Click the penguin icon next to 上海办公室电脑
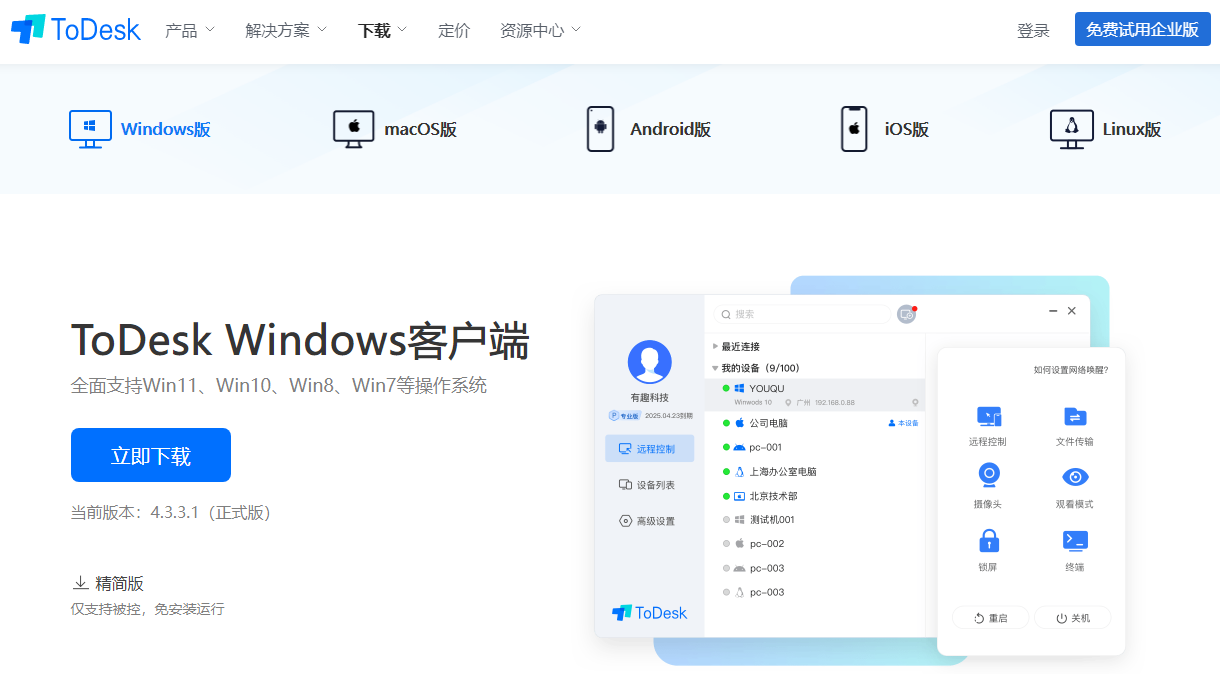This screenshot has height=674, width=1220. pyautogui.click(x=740, y=471)
